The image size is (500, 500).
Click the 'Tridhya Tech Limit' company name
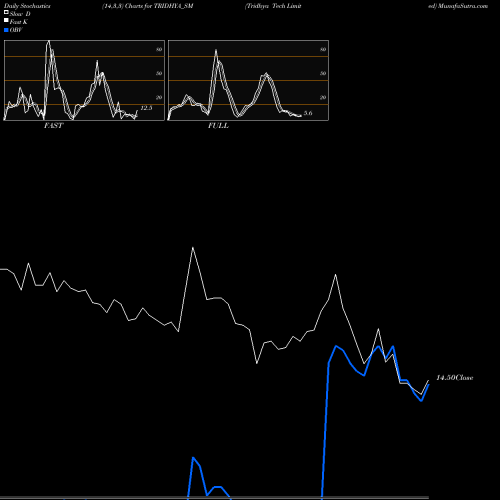click(274, 6)
